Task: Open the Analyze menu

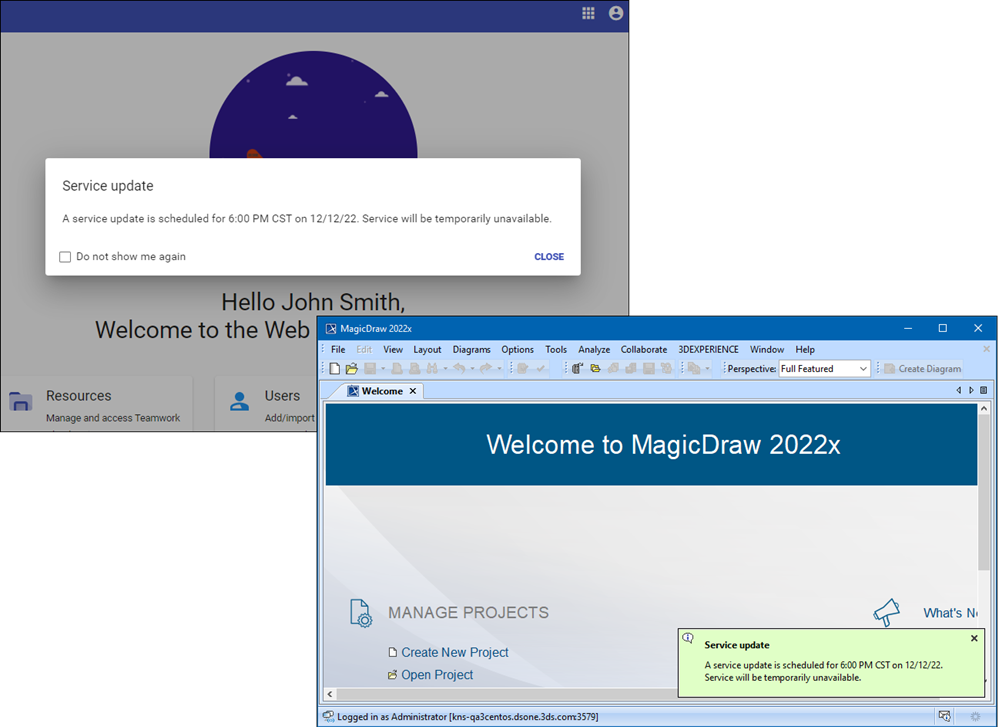Action: [x=594, y=349]
